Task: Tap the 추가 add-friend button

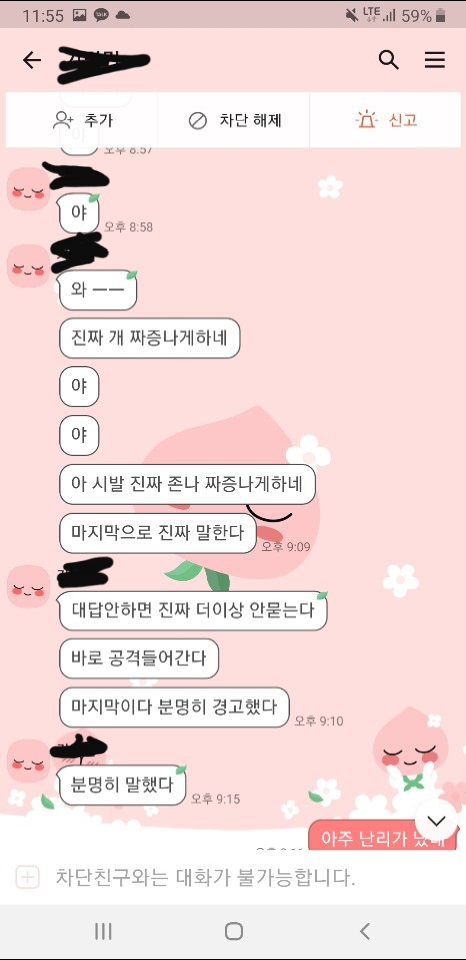Action: pyautogui.click(x=82, y=120)
